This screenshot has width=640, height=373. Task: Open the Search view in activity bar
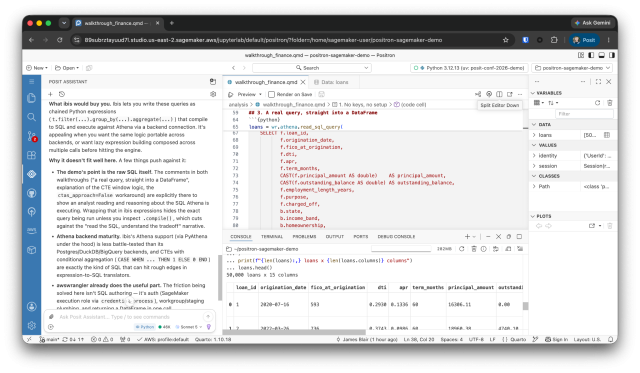pos(31,117)
